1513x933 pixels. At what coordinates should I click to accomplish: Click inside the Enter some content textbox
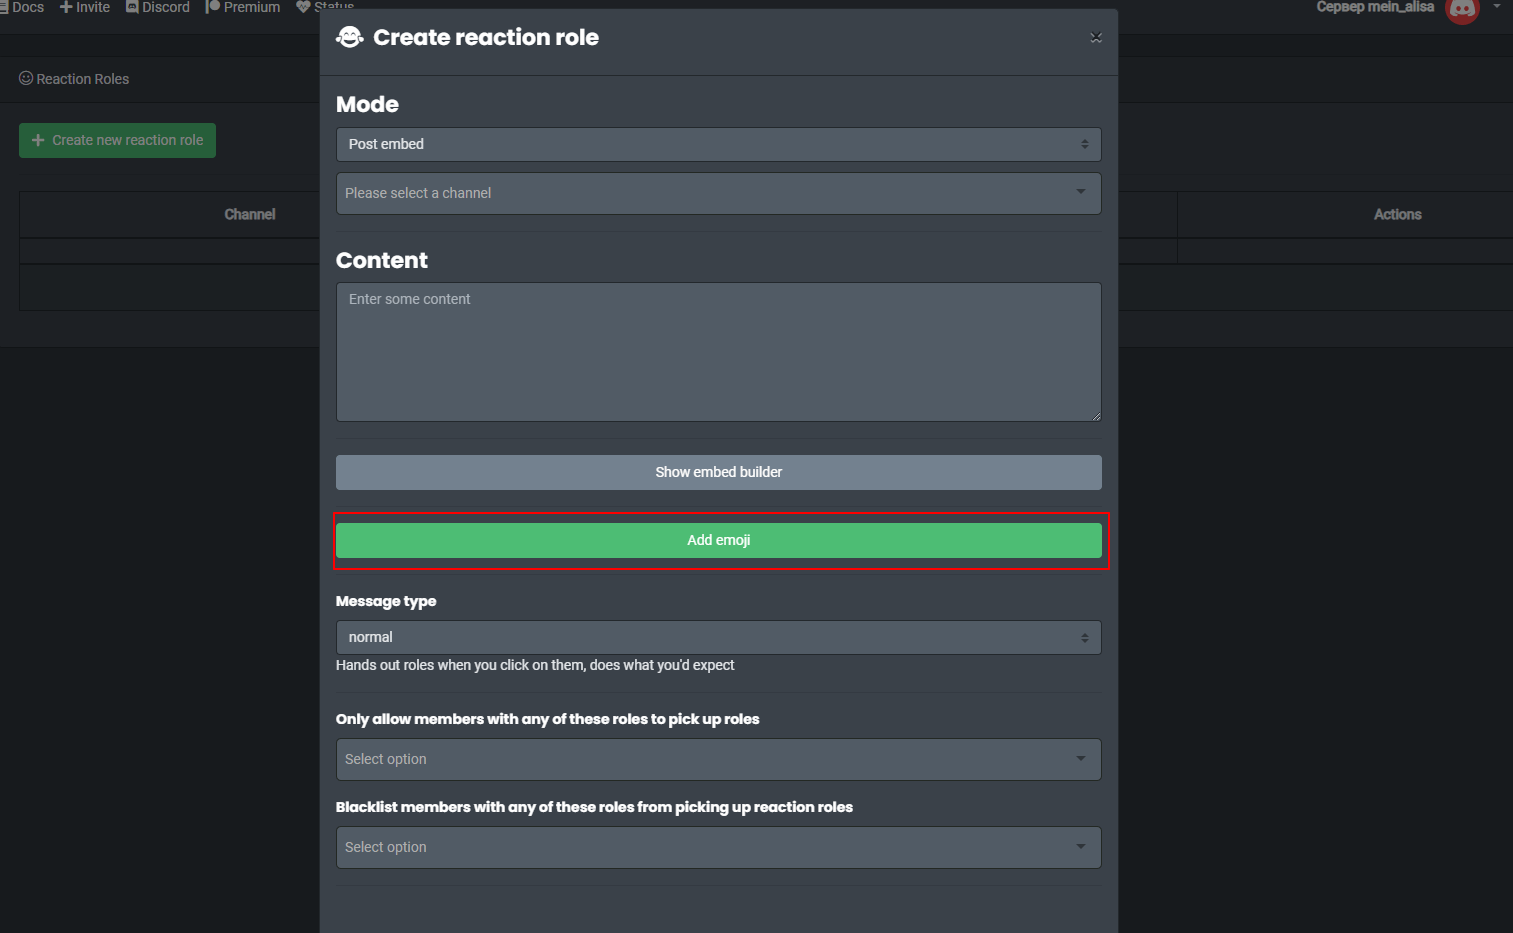718,351
